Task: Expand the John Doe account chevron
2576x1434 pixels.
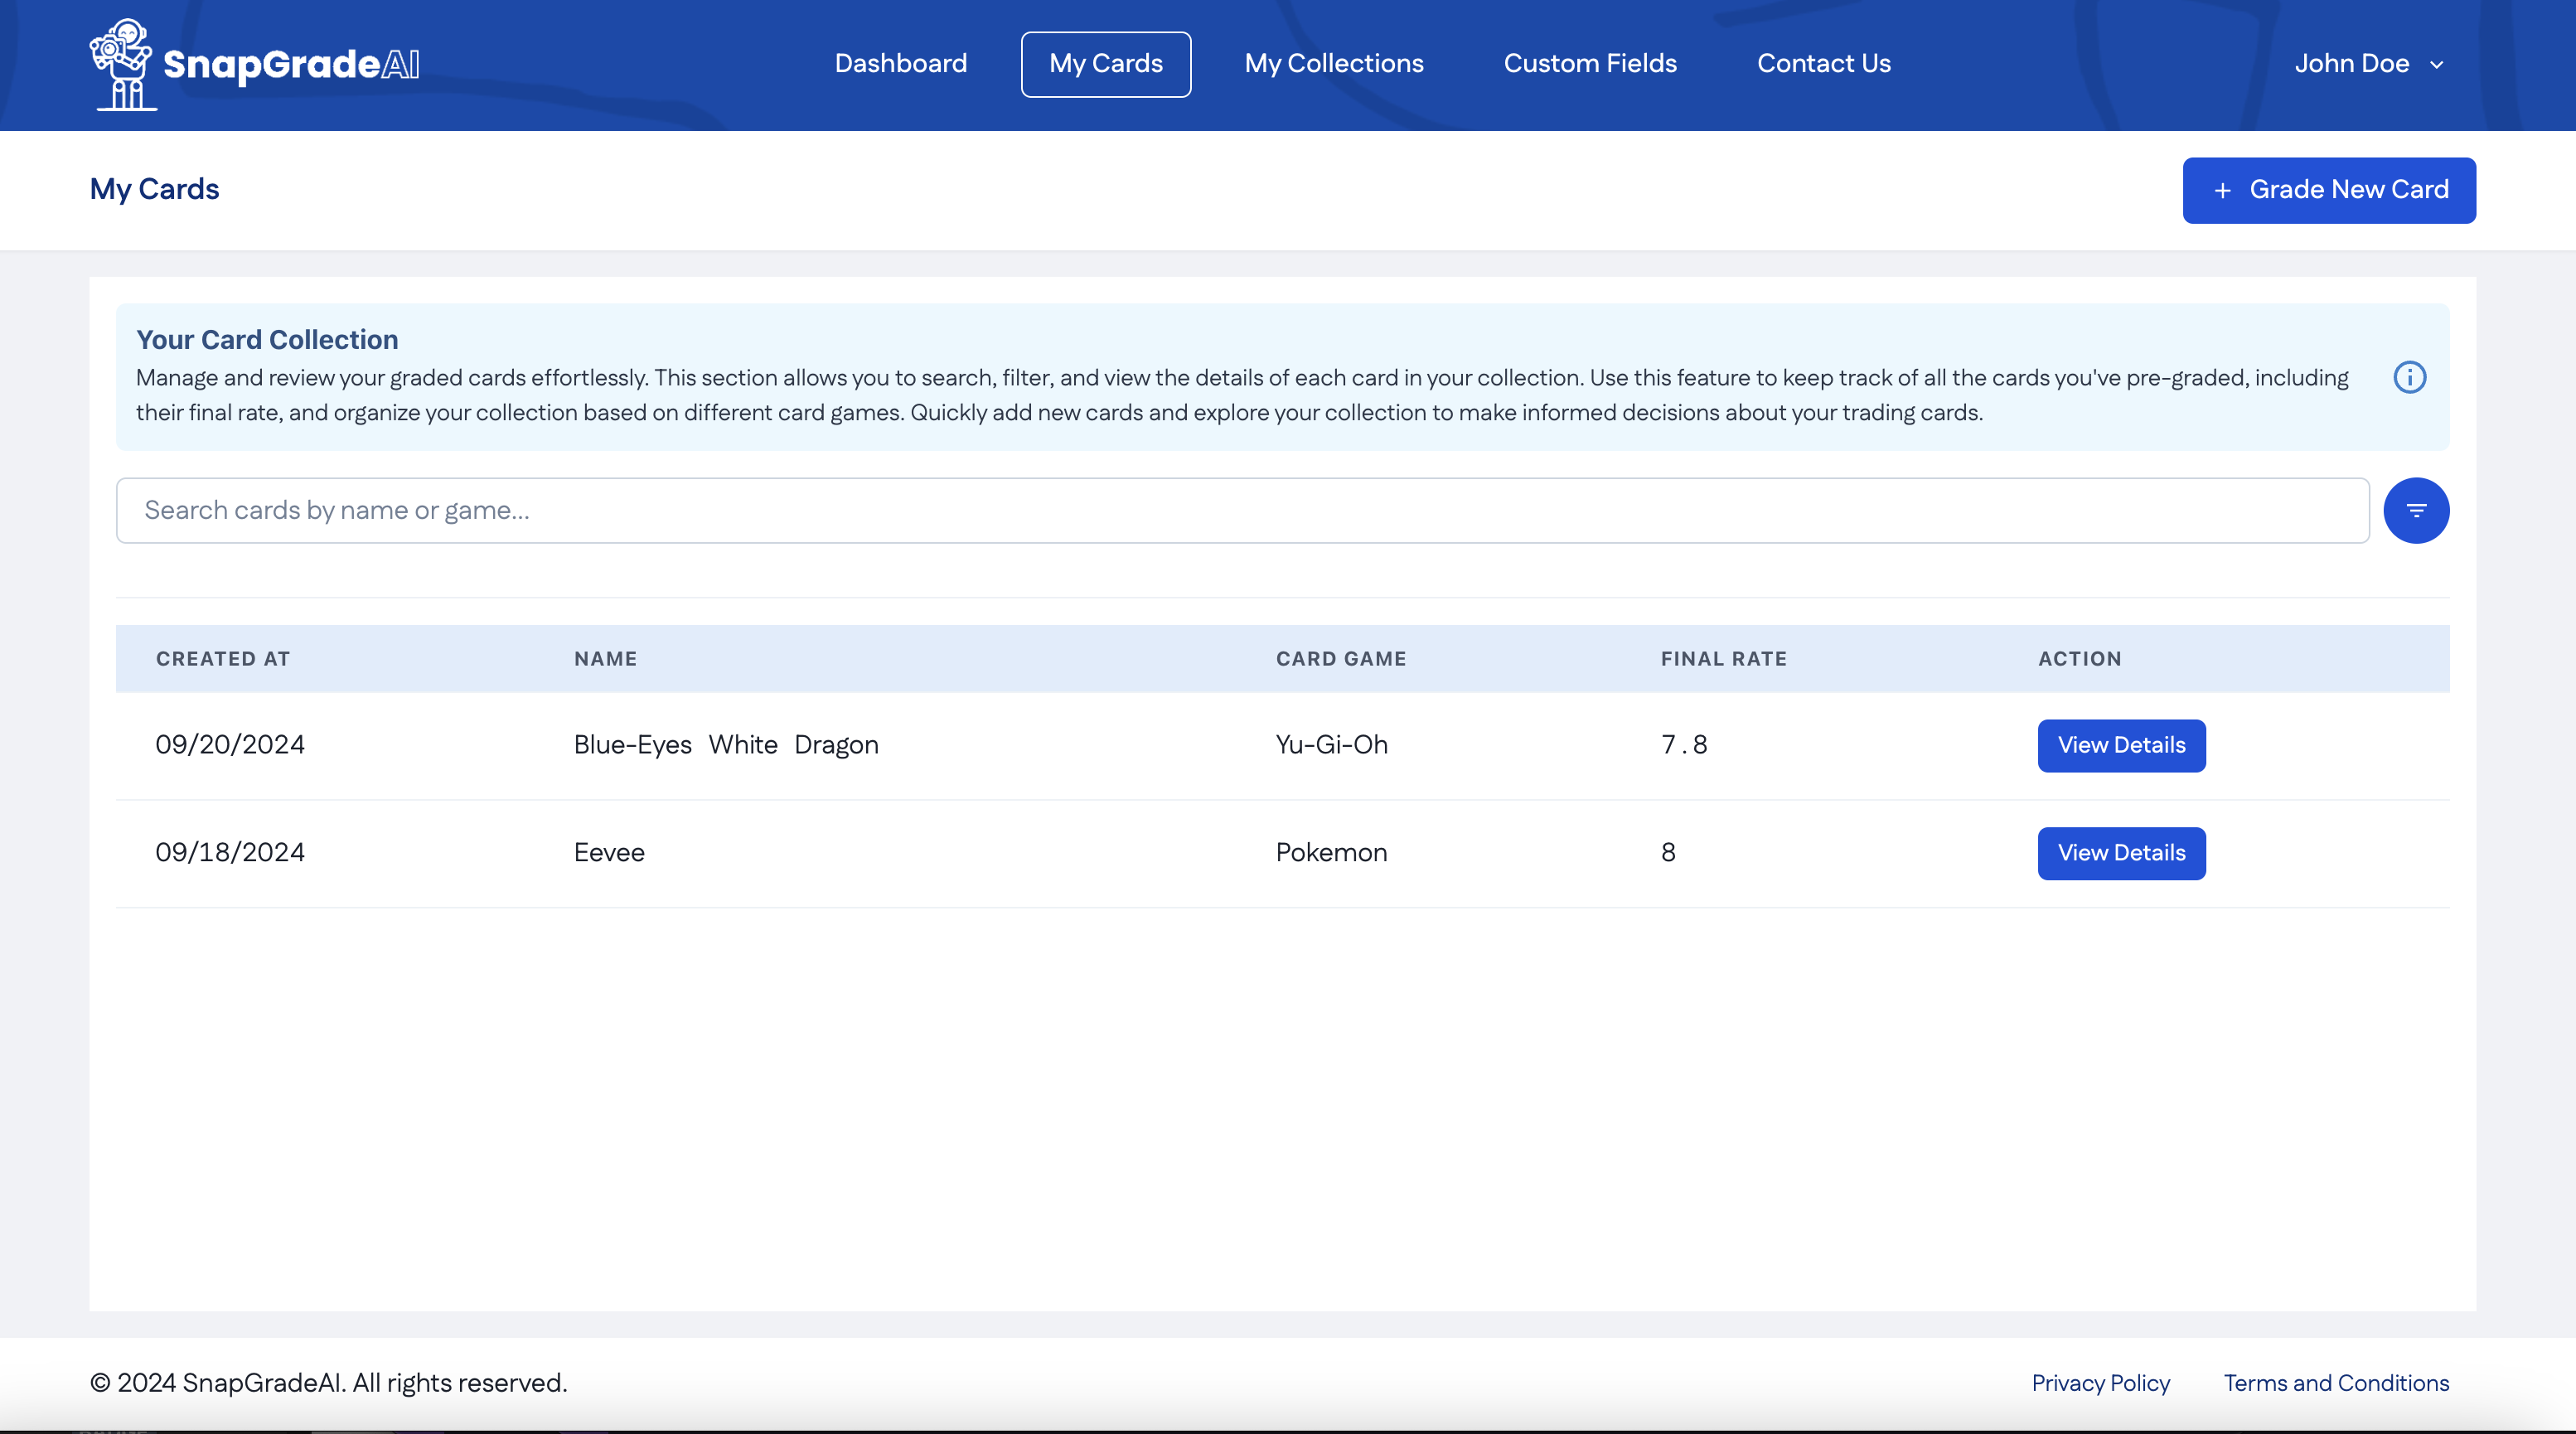Action: click(2437, 65)
